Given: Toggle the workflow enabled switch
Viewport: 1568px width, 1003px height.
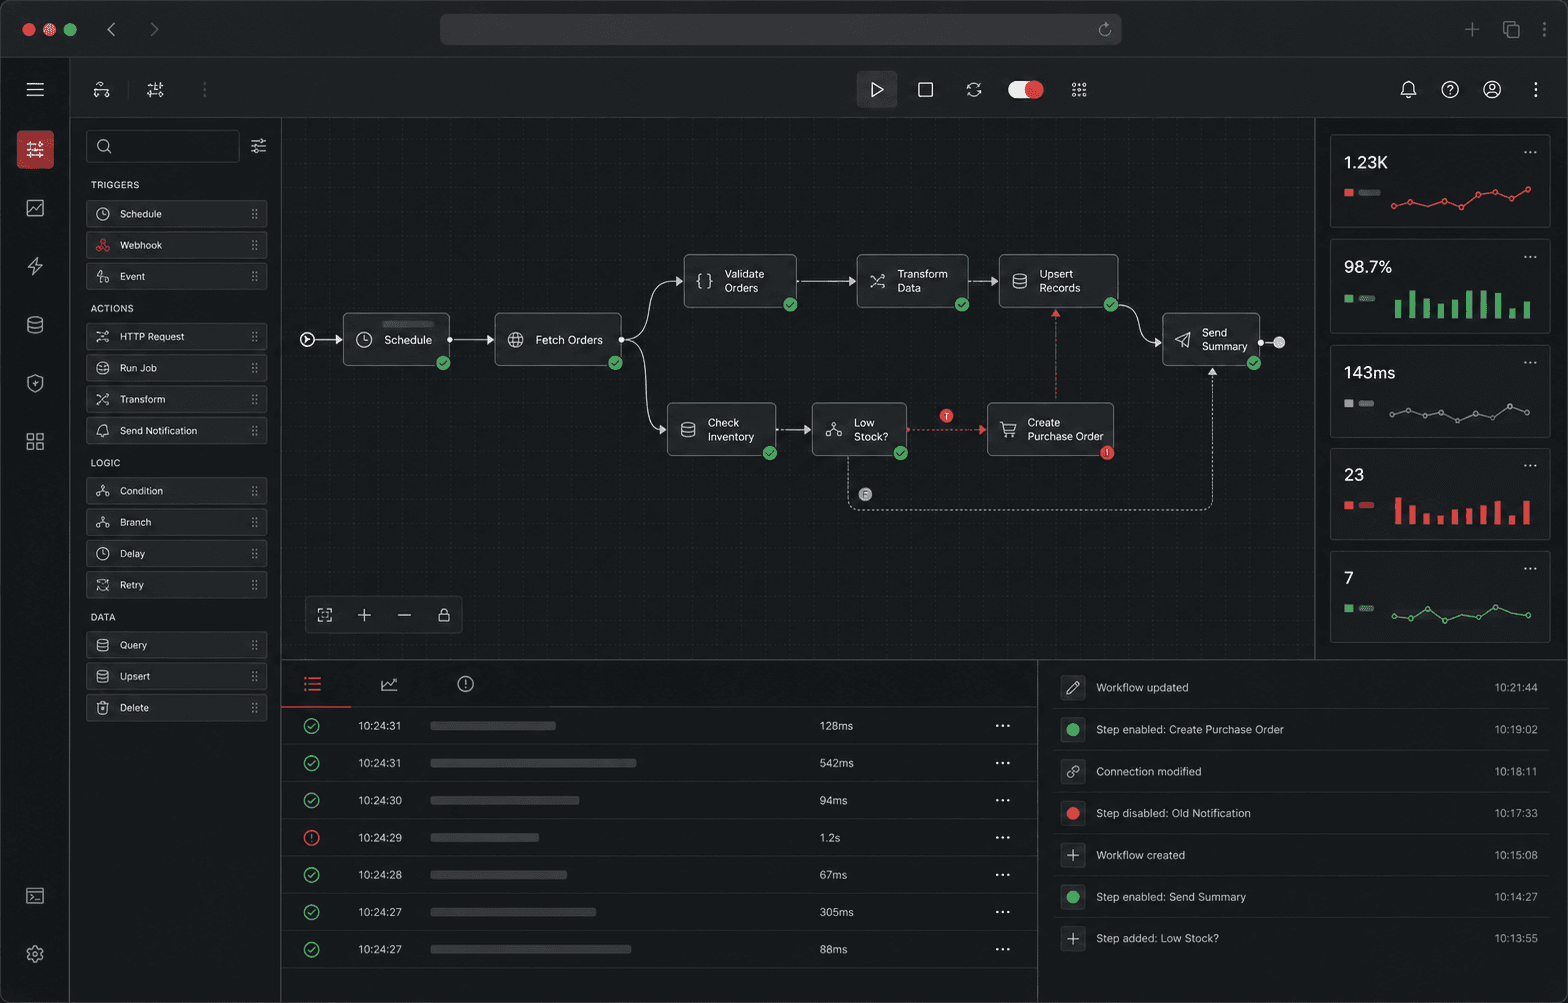Looking at the screenshot, I should (x=1025, y=90).
